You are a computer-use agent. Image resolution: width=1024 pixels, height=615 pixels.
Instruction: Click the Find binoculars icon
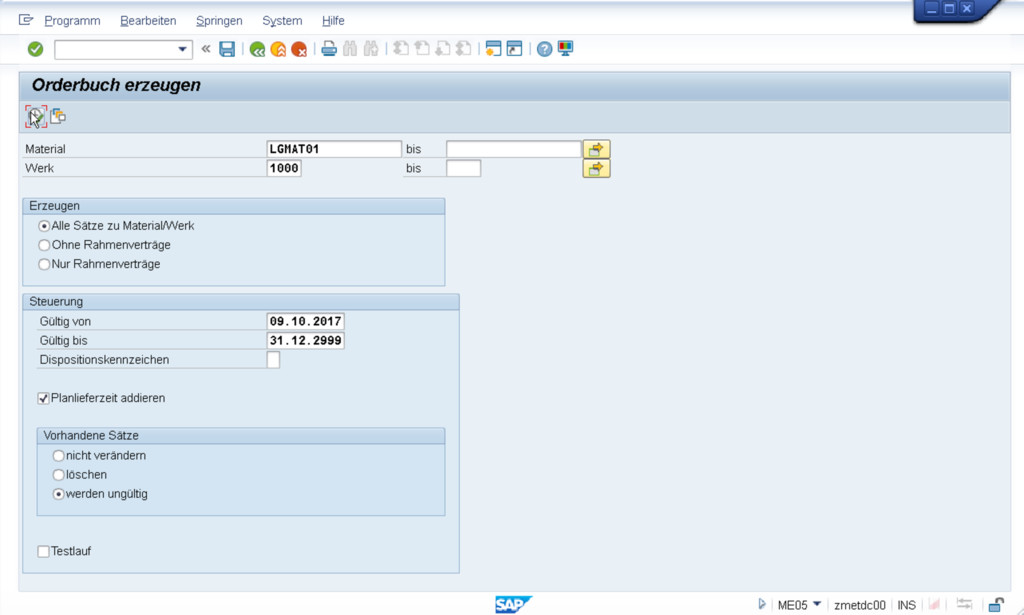click(x=350, y=49)
